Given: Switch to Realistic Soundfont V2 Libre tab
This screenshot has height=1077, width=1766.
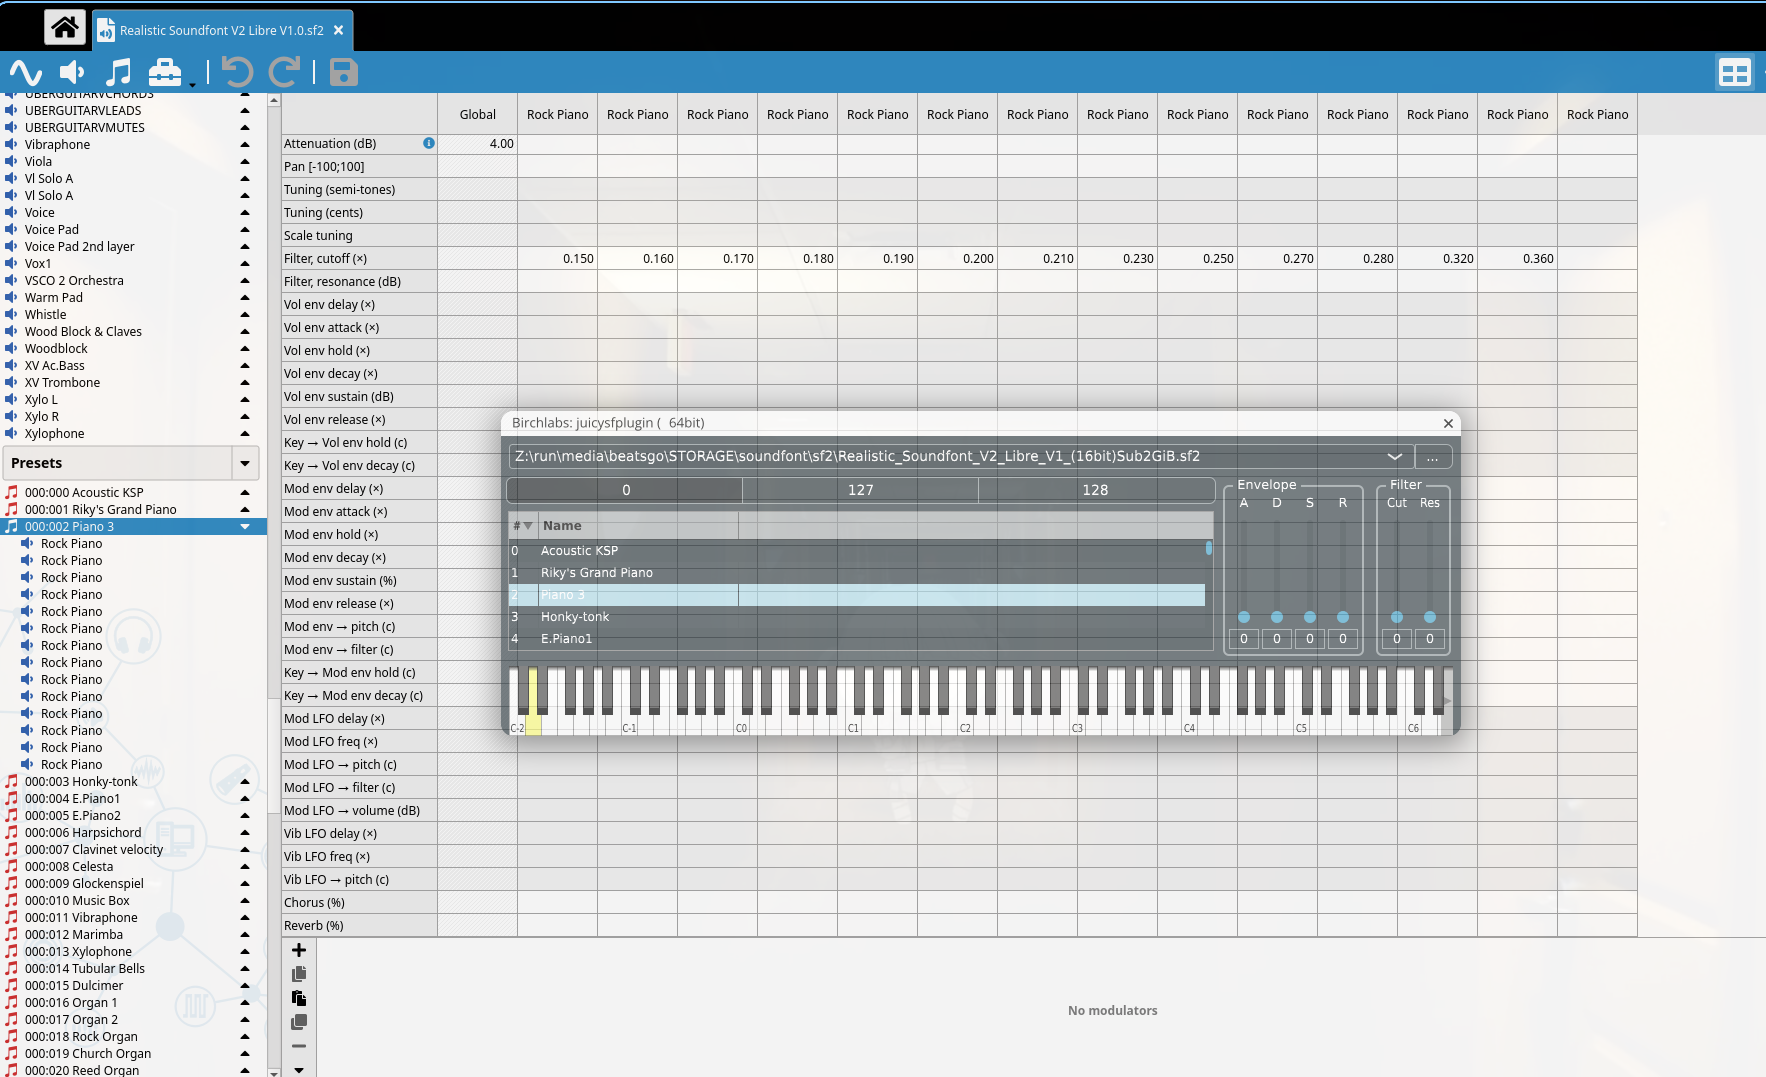Looking at the screenshot, I should [x=221, y=30].
